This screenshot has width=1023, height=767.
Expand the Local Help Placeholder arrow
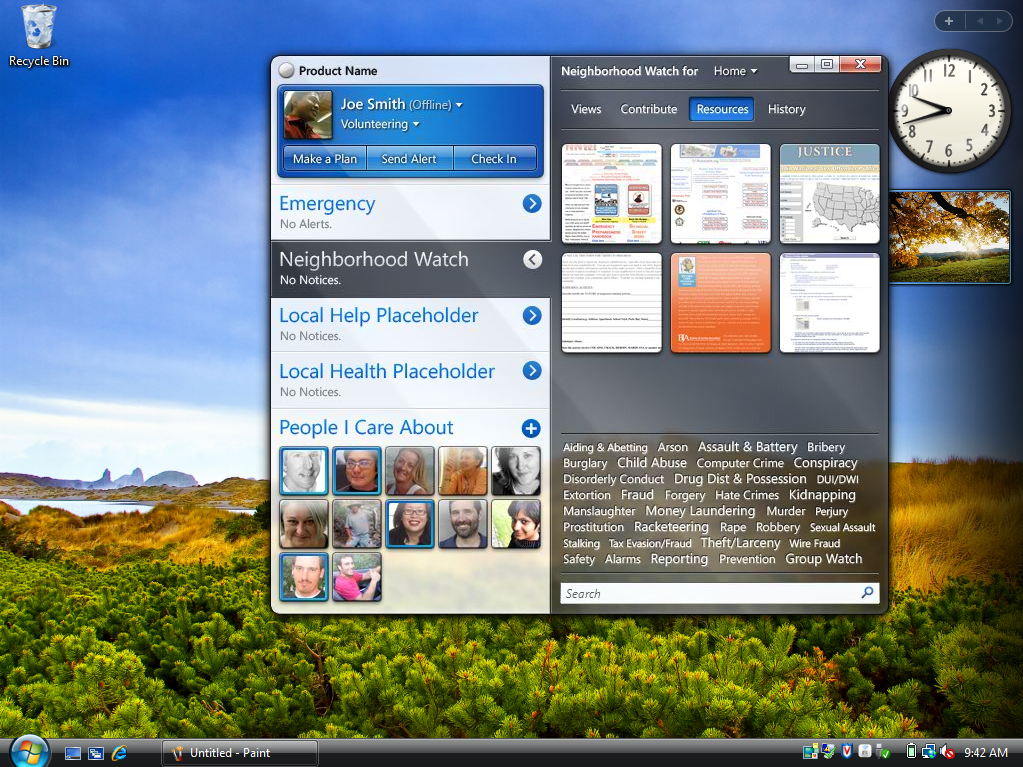point(532,316)
